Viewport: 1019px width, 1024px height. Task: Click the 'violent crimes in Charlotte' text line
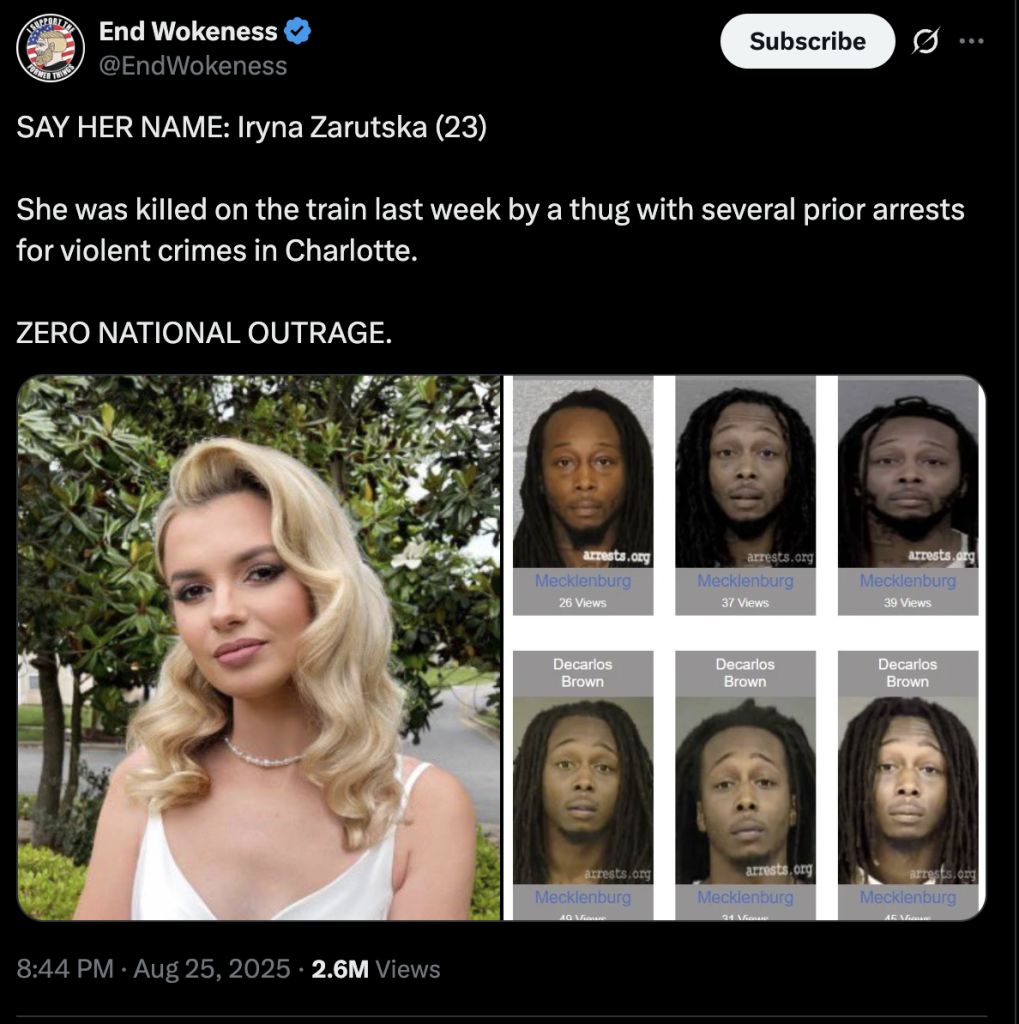click(217, 251)
